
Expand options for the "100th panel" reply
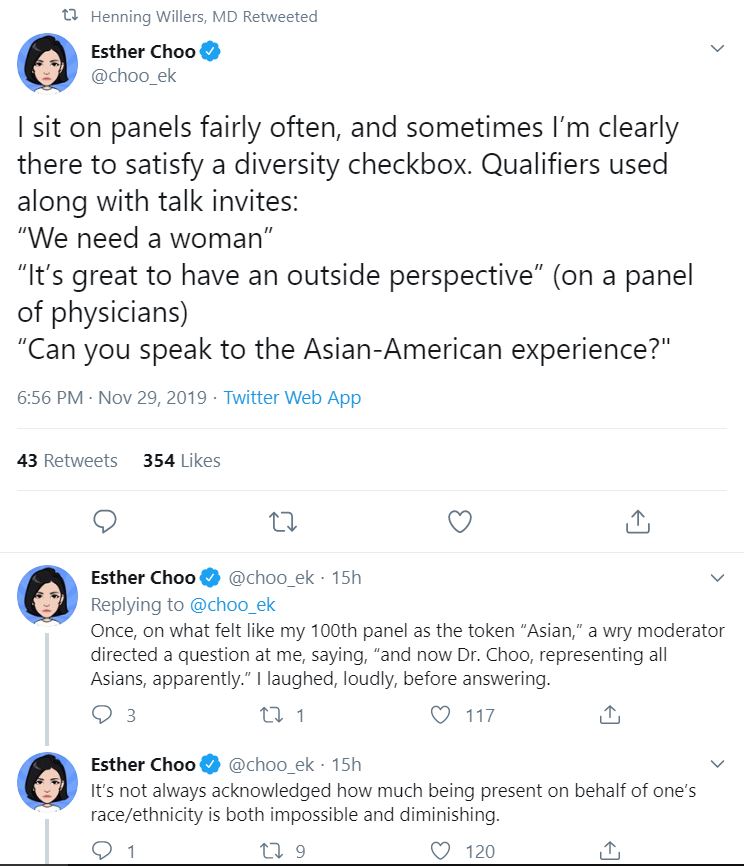[x=716, y=578]
